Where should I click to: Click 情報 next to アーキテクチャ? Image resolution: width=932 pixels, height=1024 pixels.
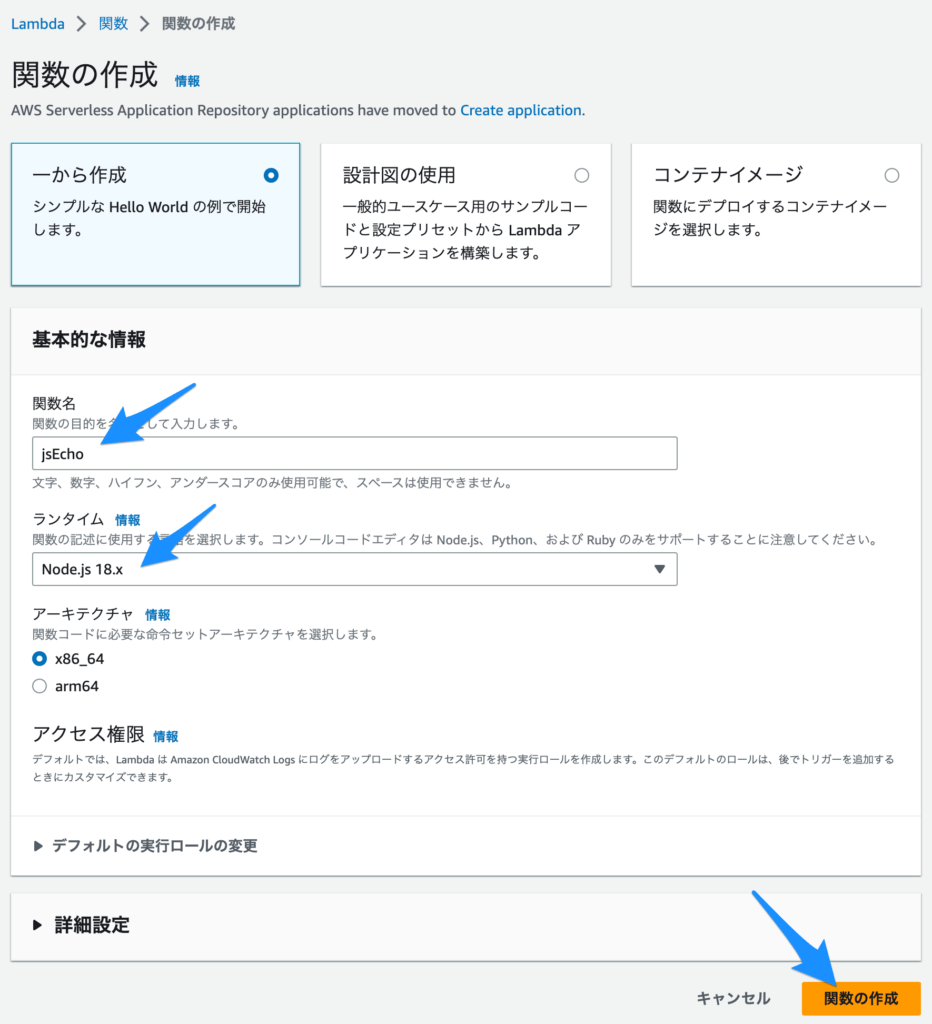(x=157, y=615)
